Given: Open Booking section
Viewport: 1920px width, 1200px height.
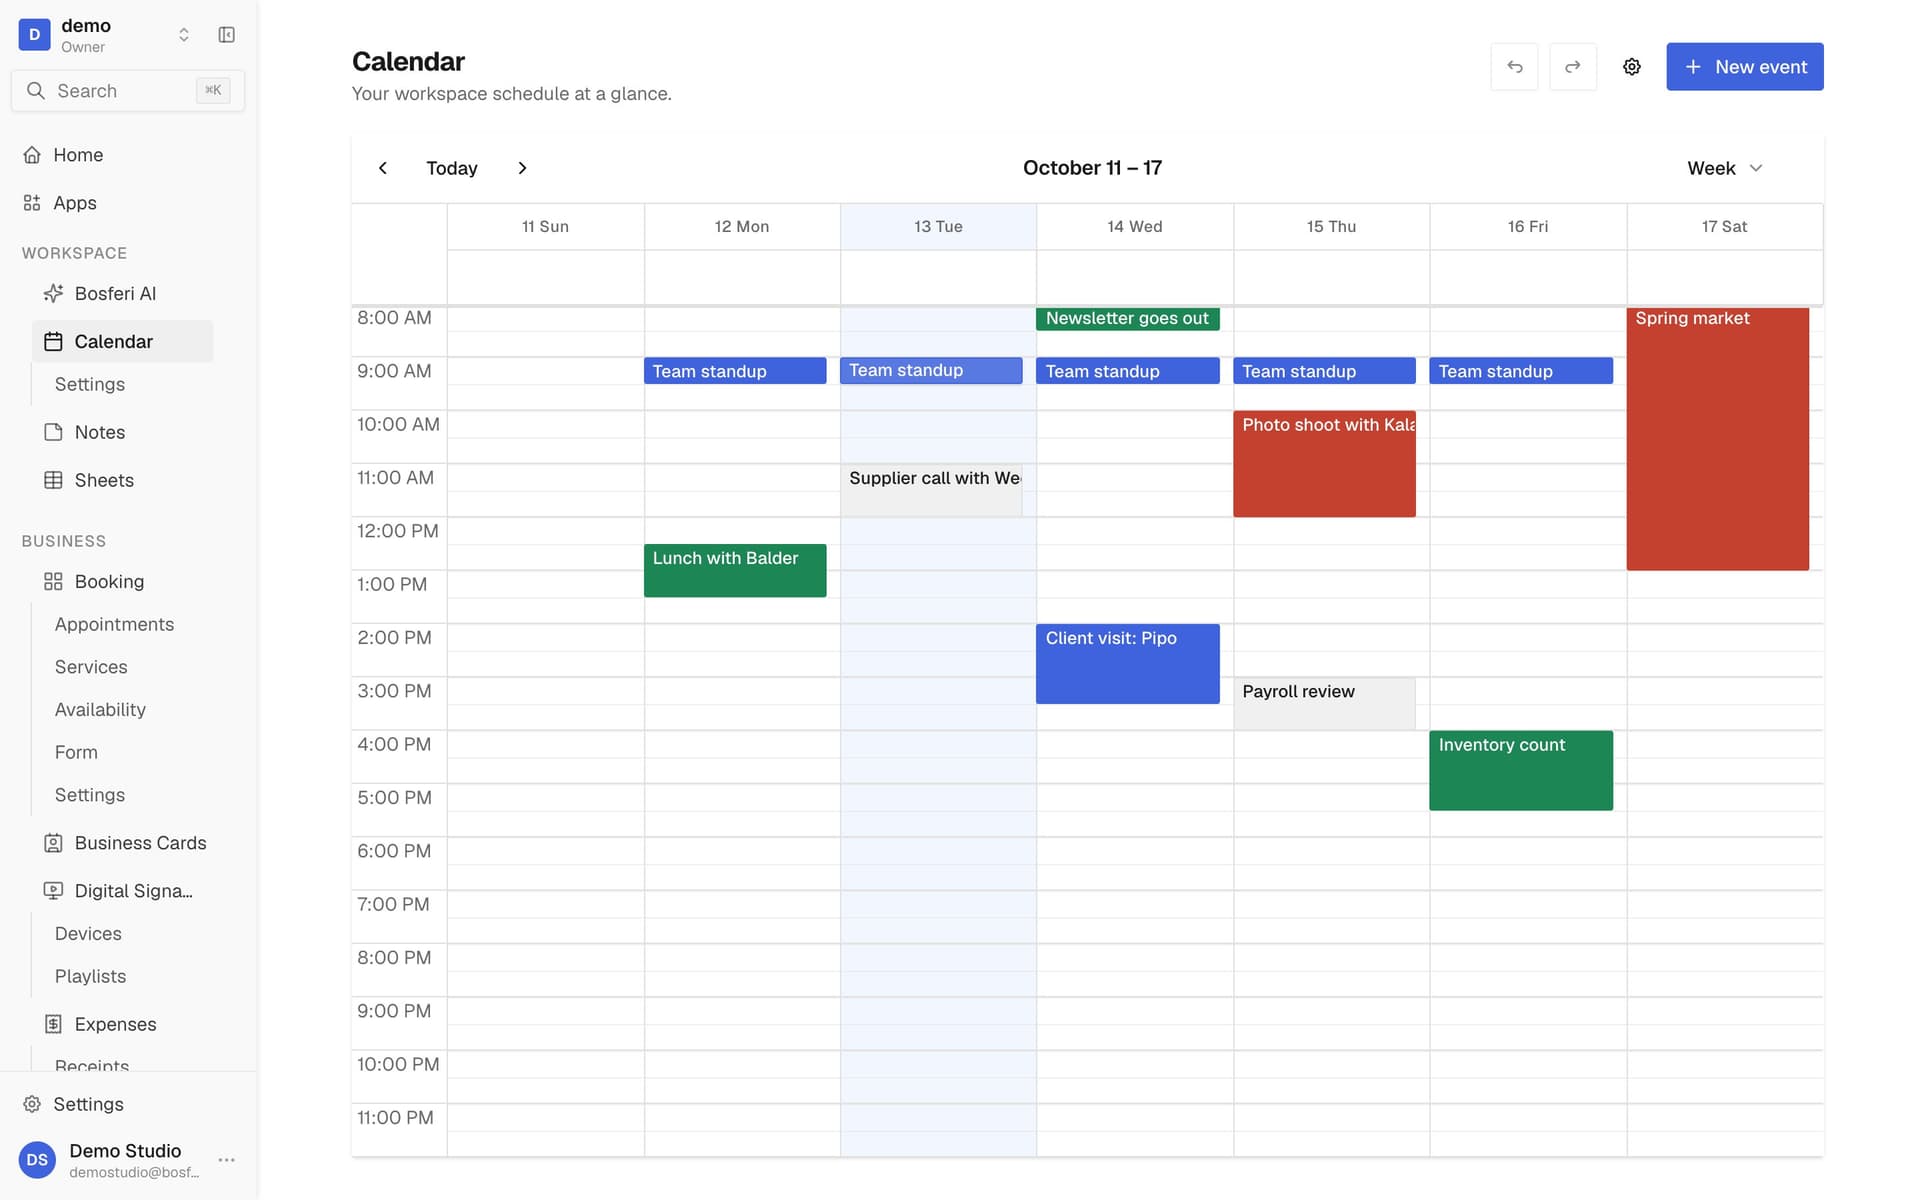Looking at the screenshot, I should click(122, 582).
